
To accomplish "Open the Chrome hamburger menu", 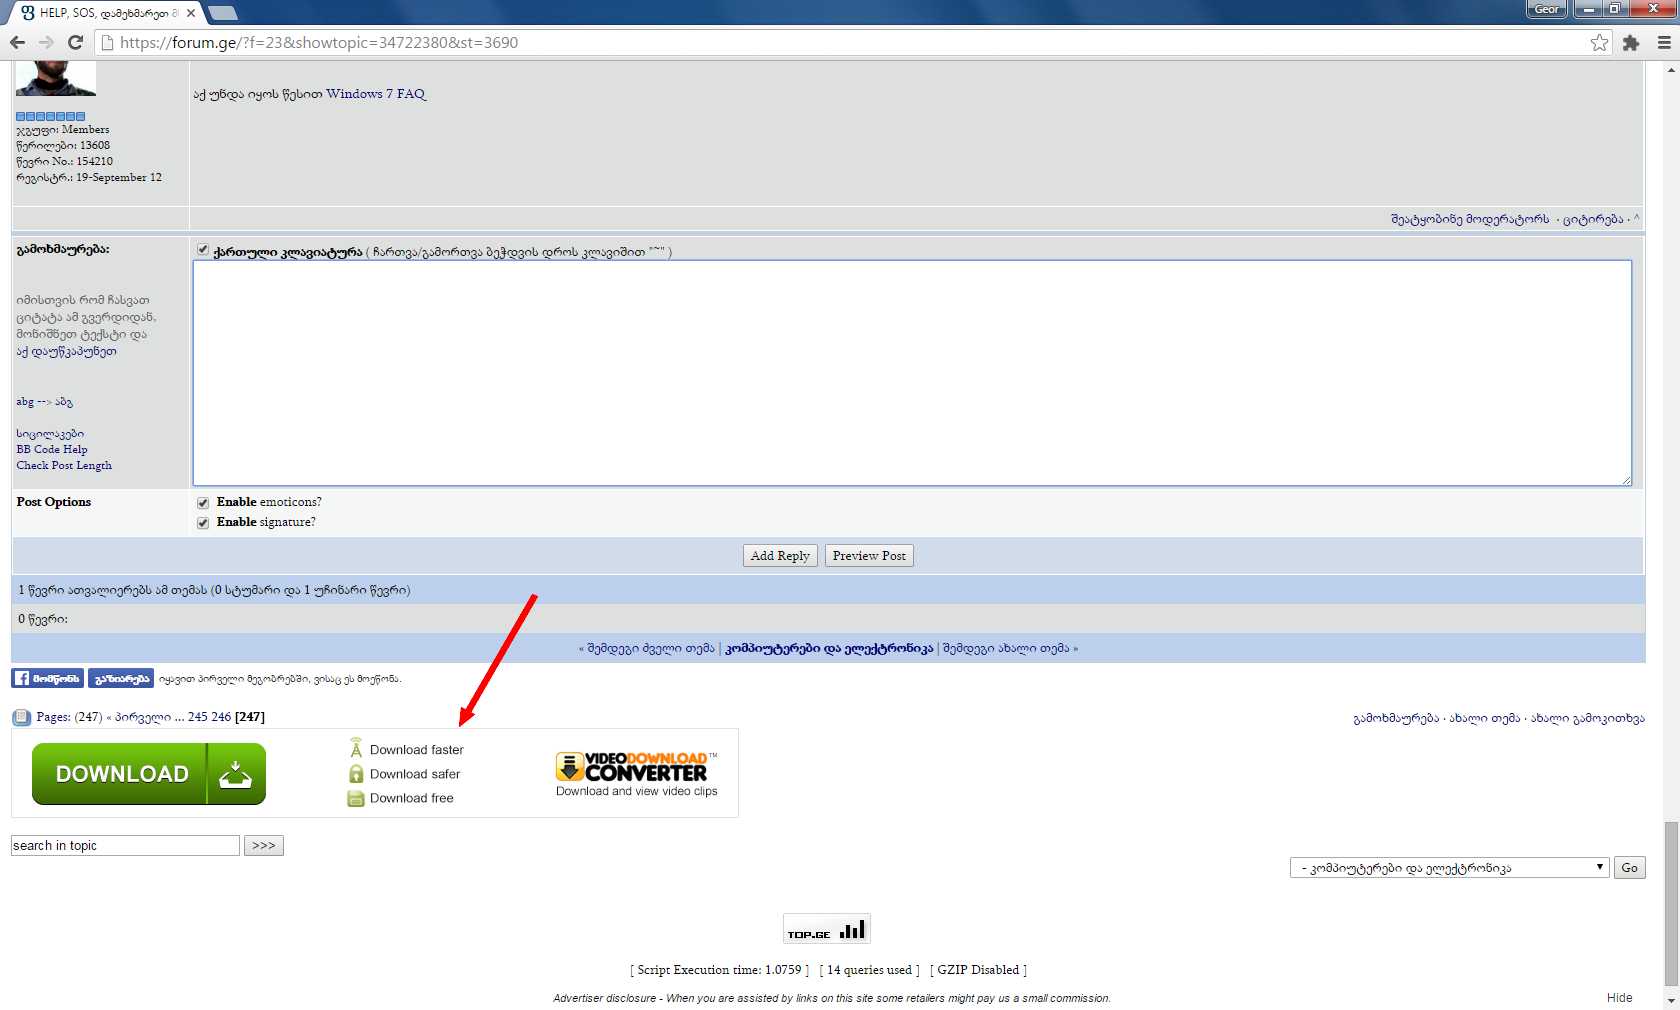I will click(1664, 42).
